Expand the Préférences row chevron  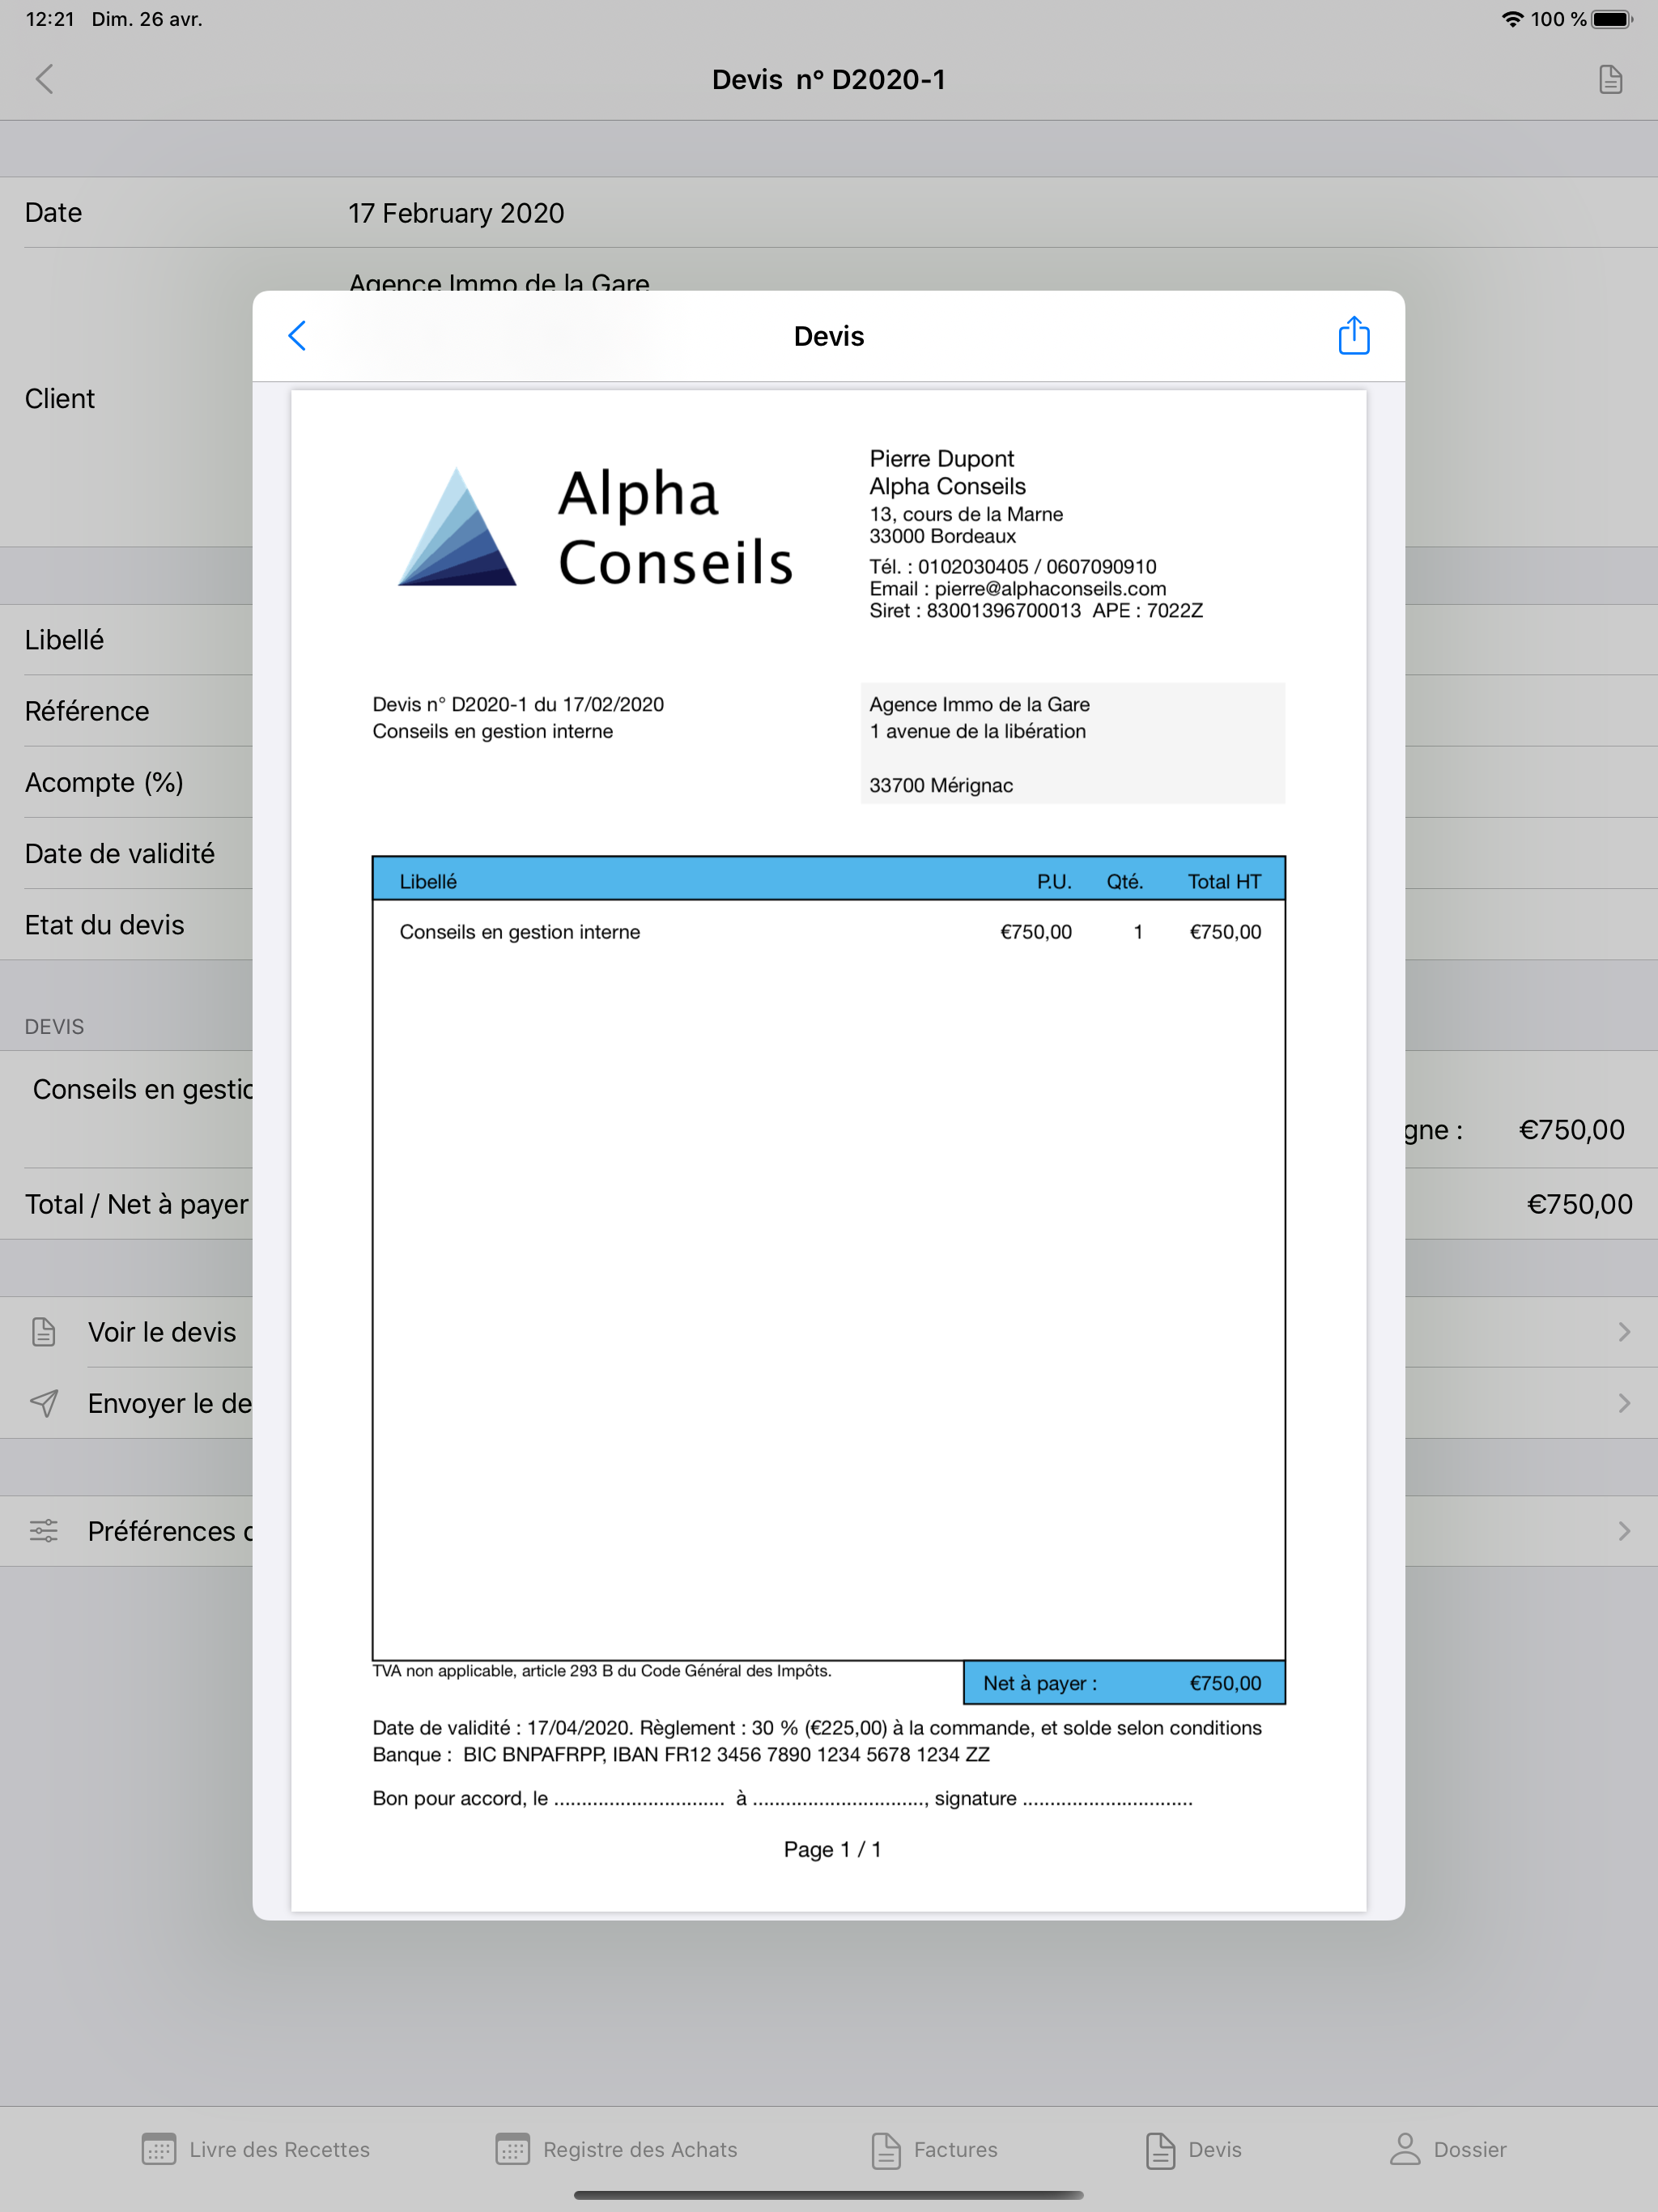(1623, 1531)
